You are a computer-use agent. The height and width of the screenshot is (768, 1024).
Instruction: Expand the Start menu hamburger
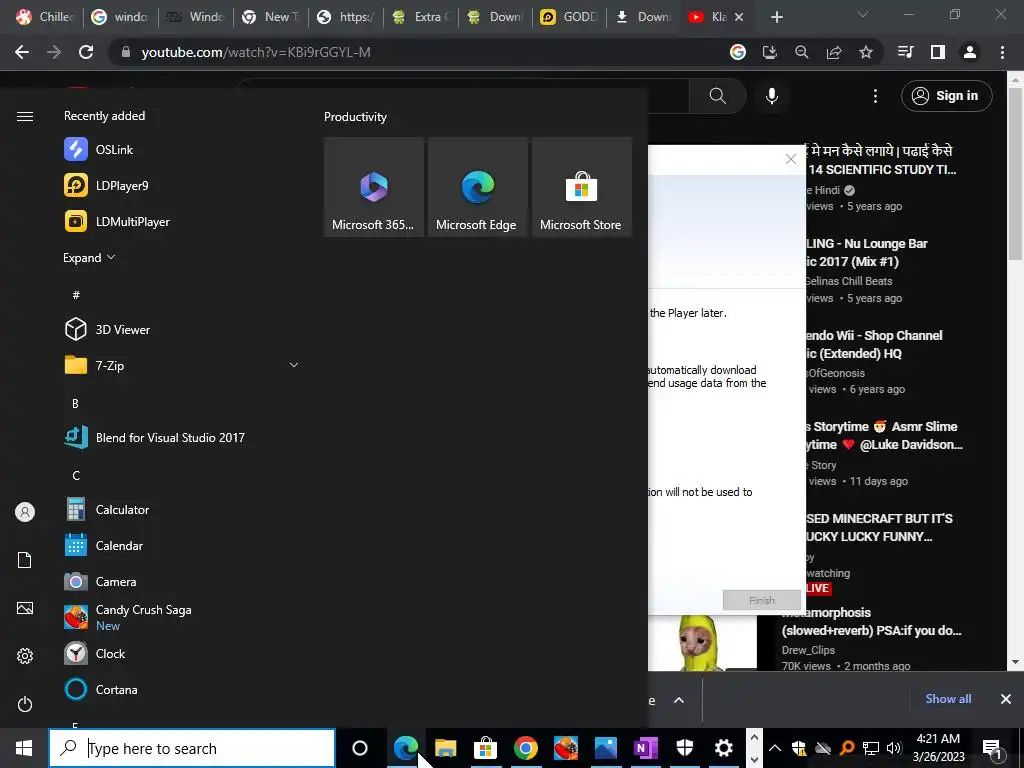[x=25, y=116]
